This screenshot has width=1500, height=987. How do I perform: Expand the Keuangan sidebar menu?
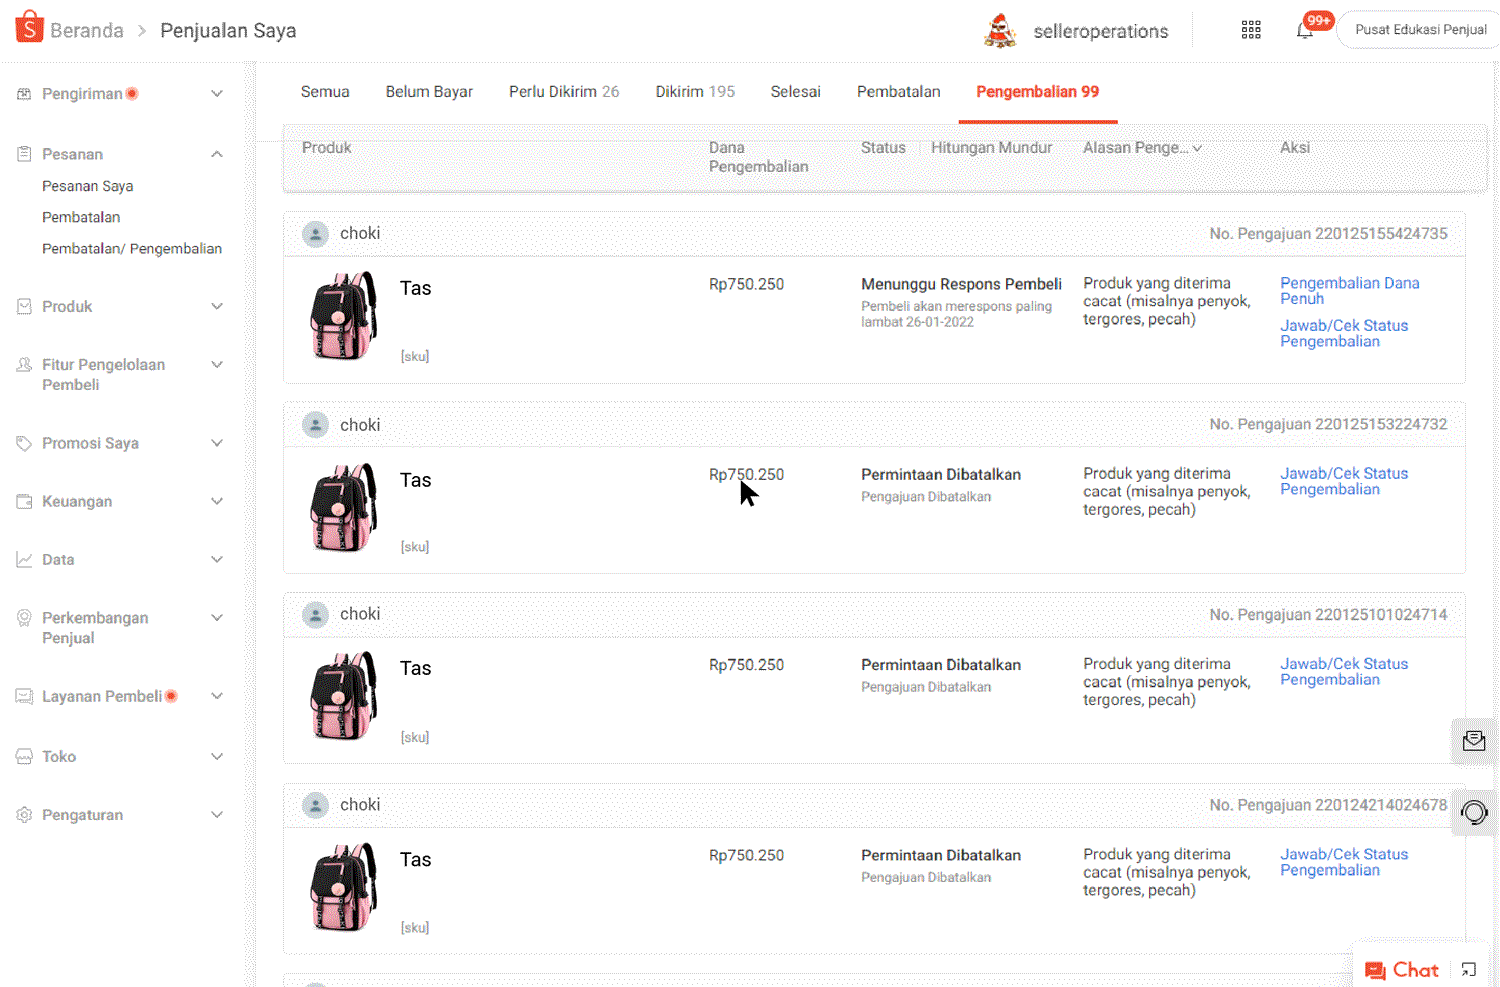point(217,502)
